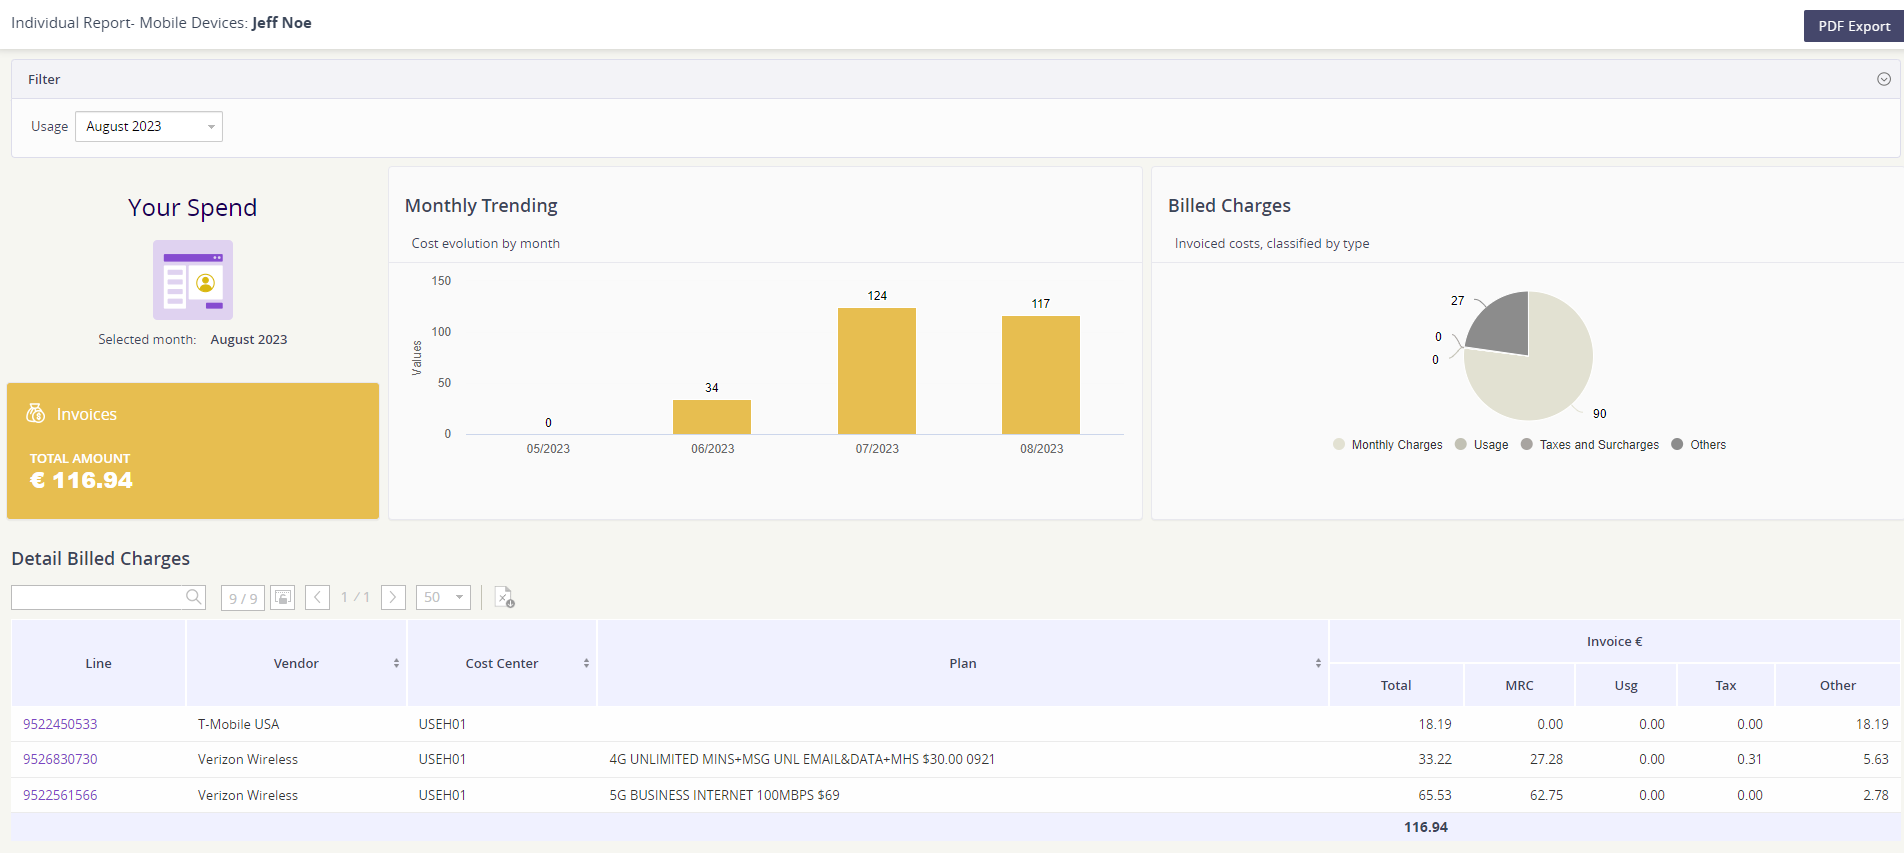The width and height of the screenshot is (1904, 853).
Task: Click the 116.94 grand total cell
Action: click(x=1426, y=827)
